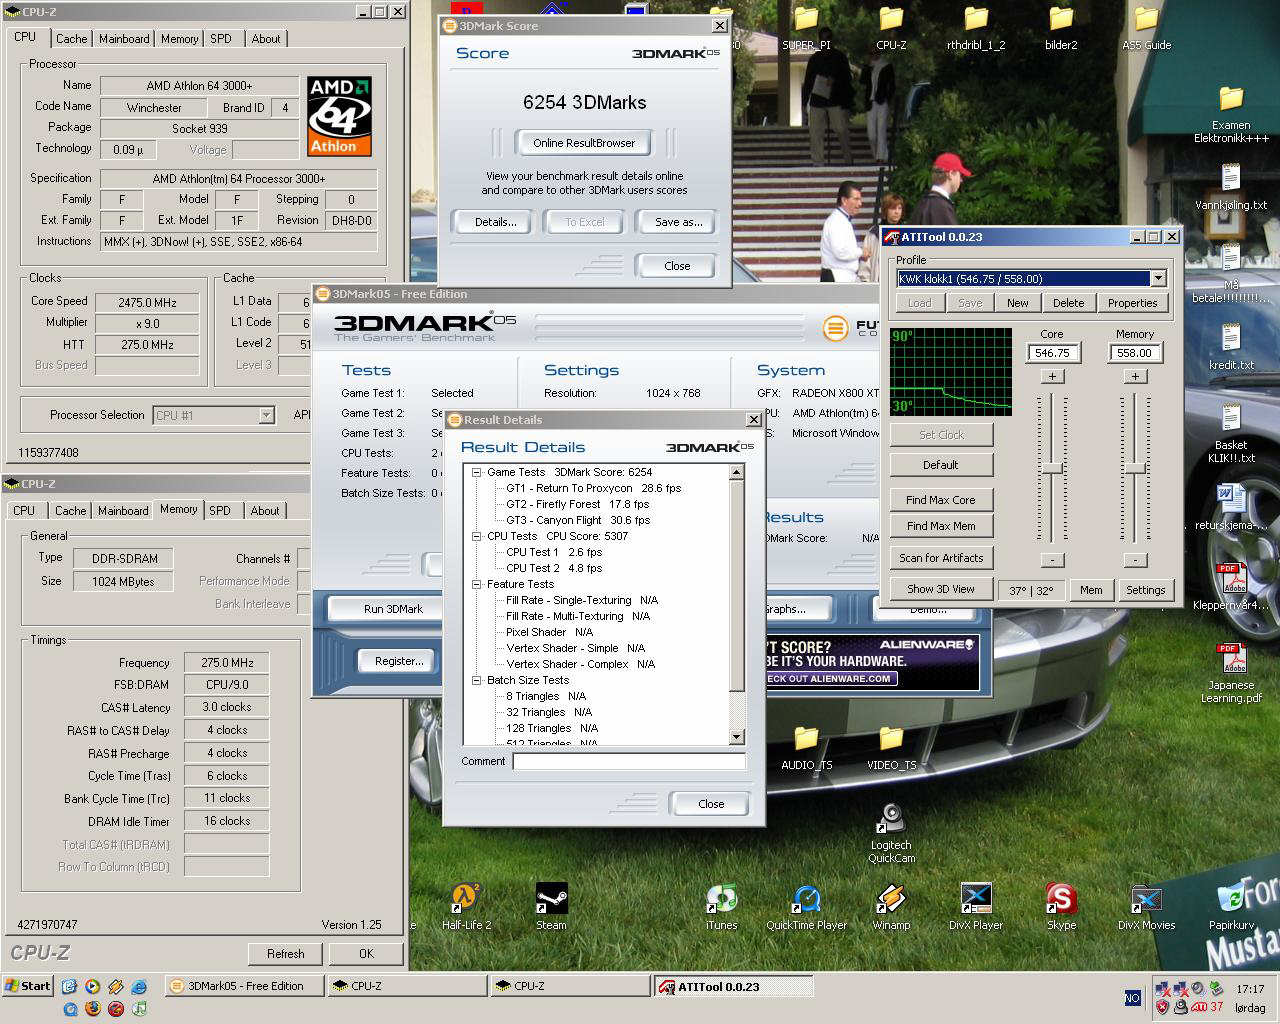Open the Papirkurv recycle bin

[x=1231, y=908]
